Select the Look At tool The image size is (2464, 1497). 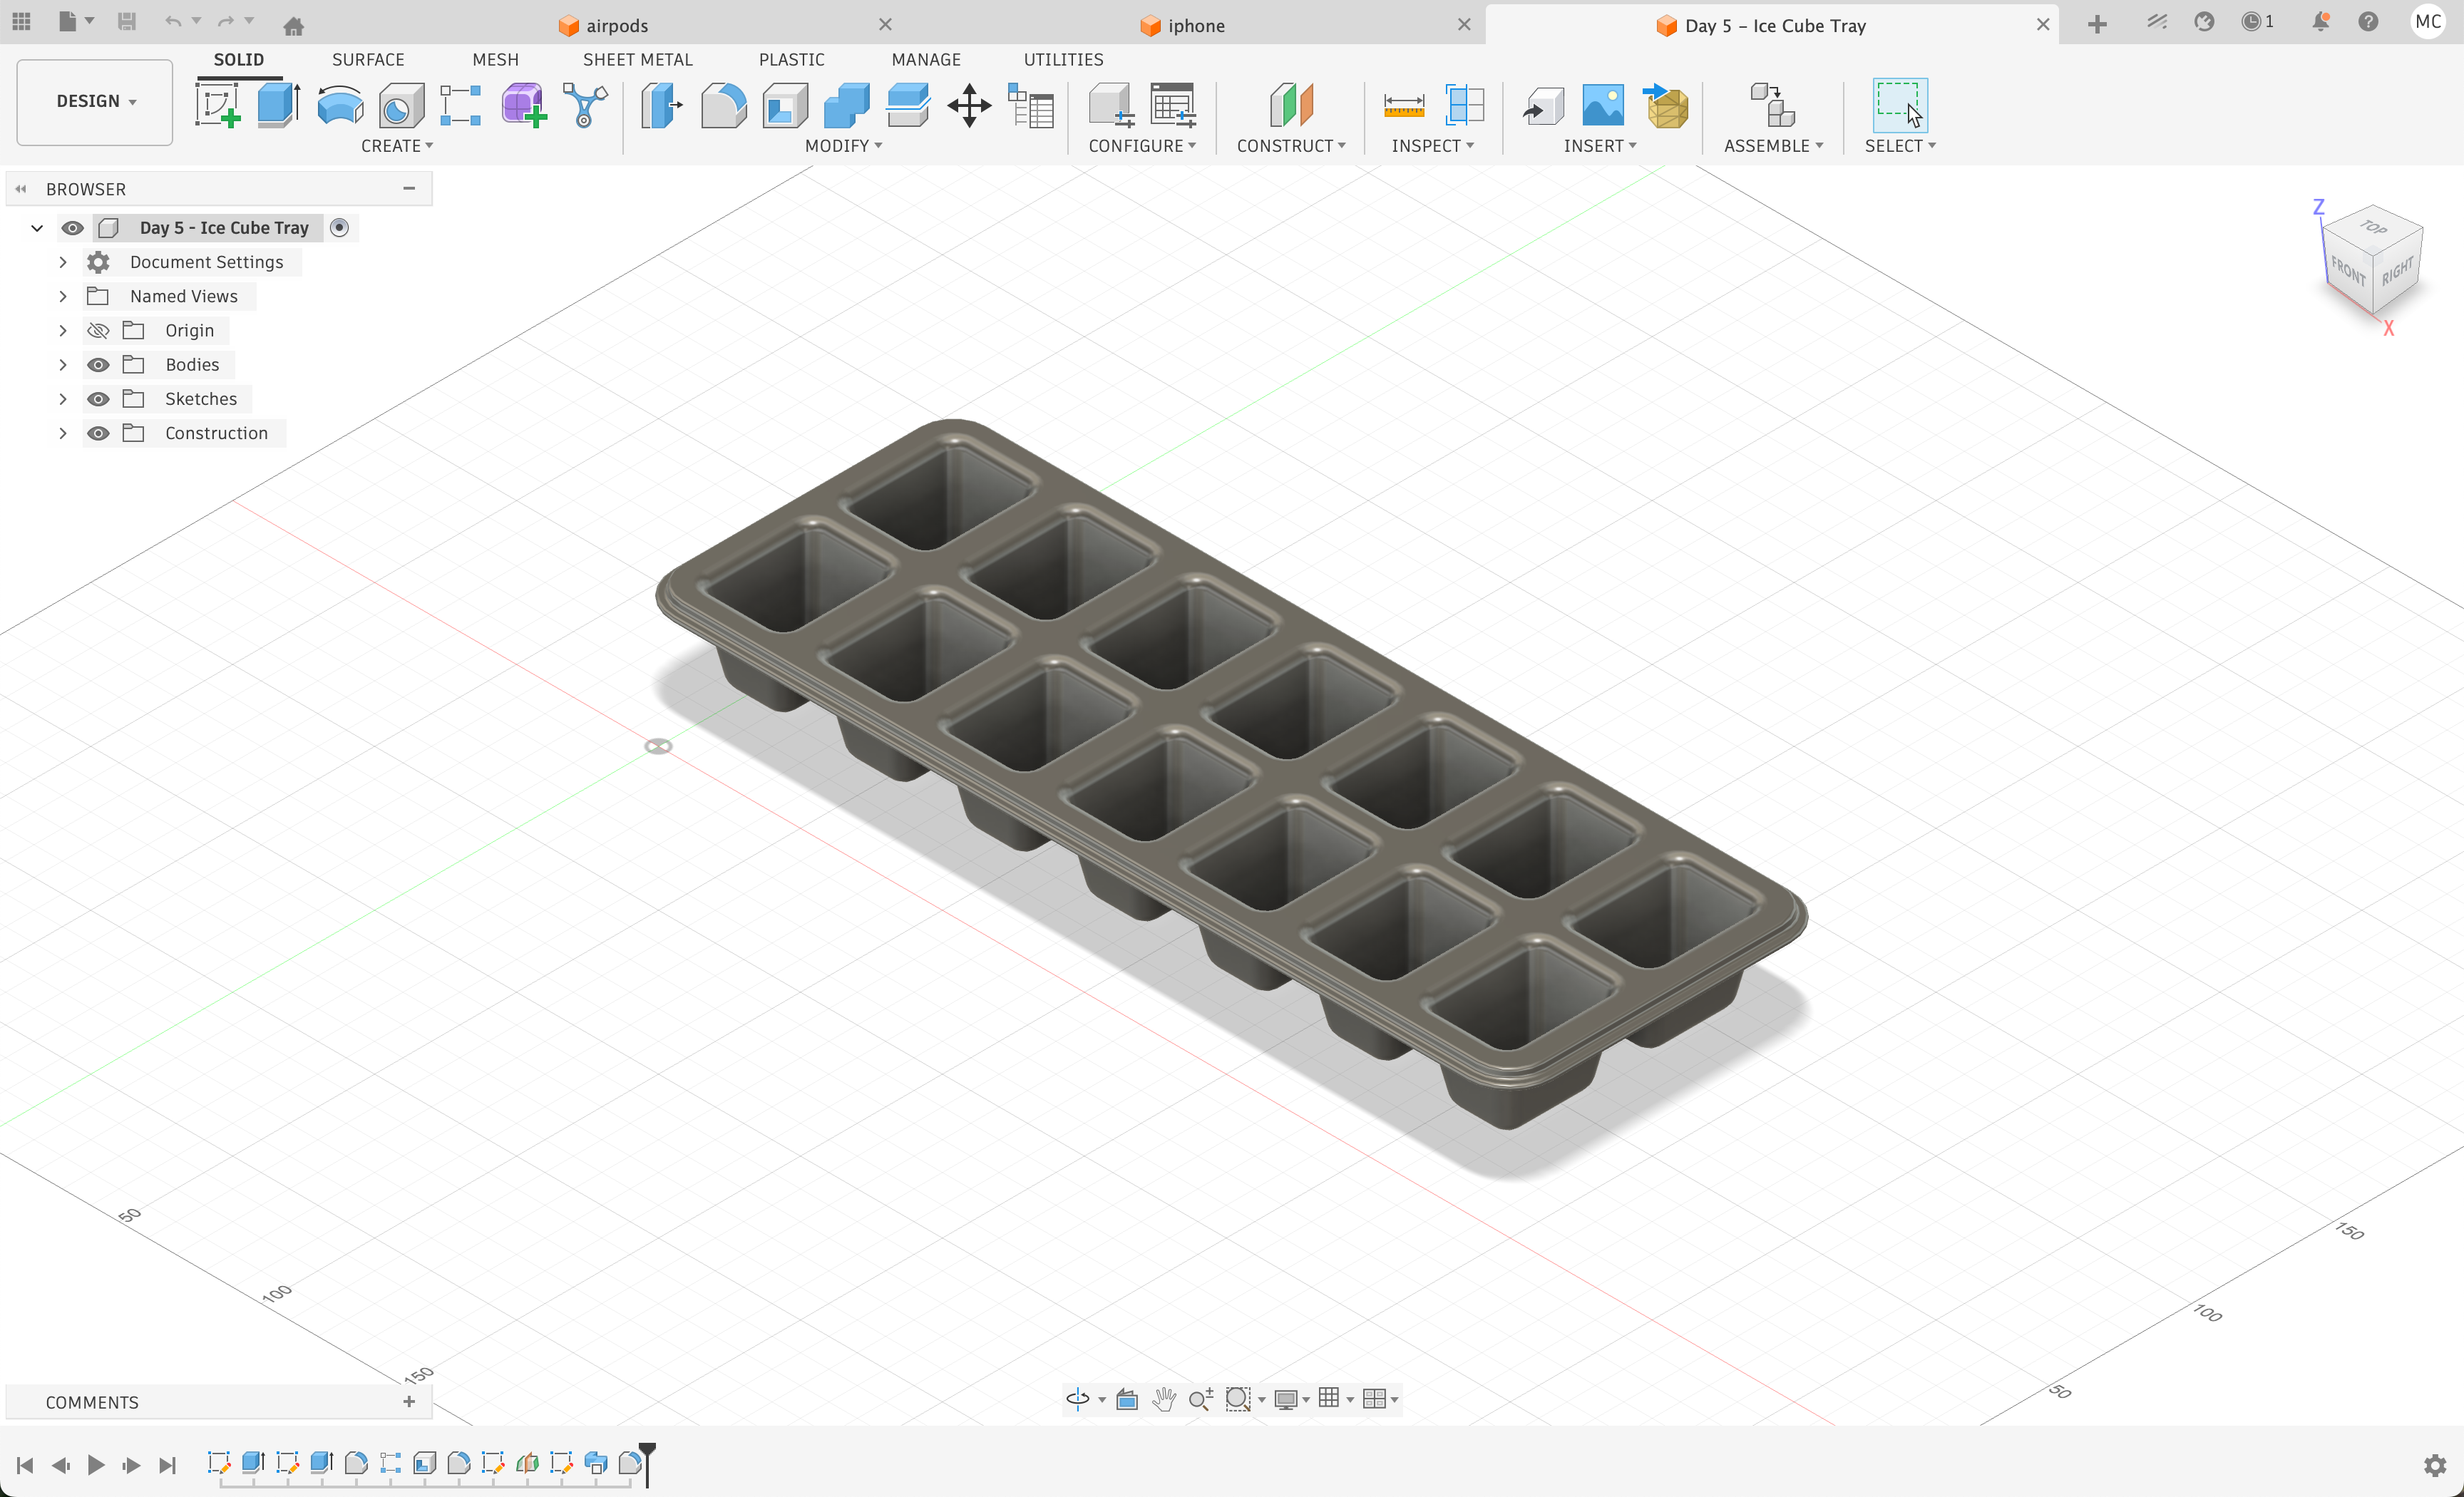click(1127, 1399)
